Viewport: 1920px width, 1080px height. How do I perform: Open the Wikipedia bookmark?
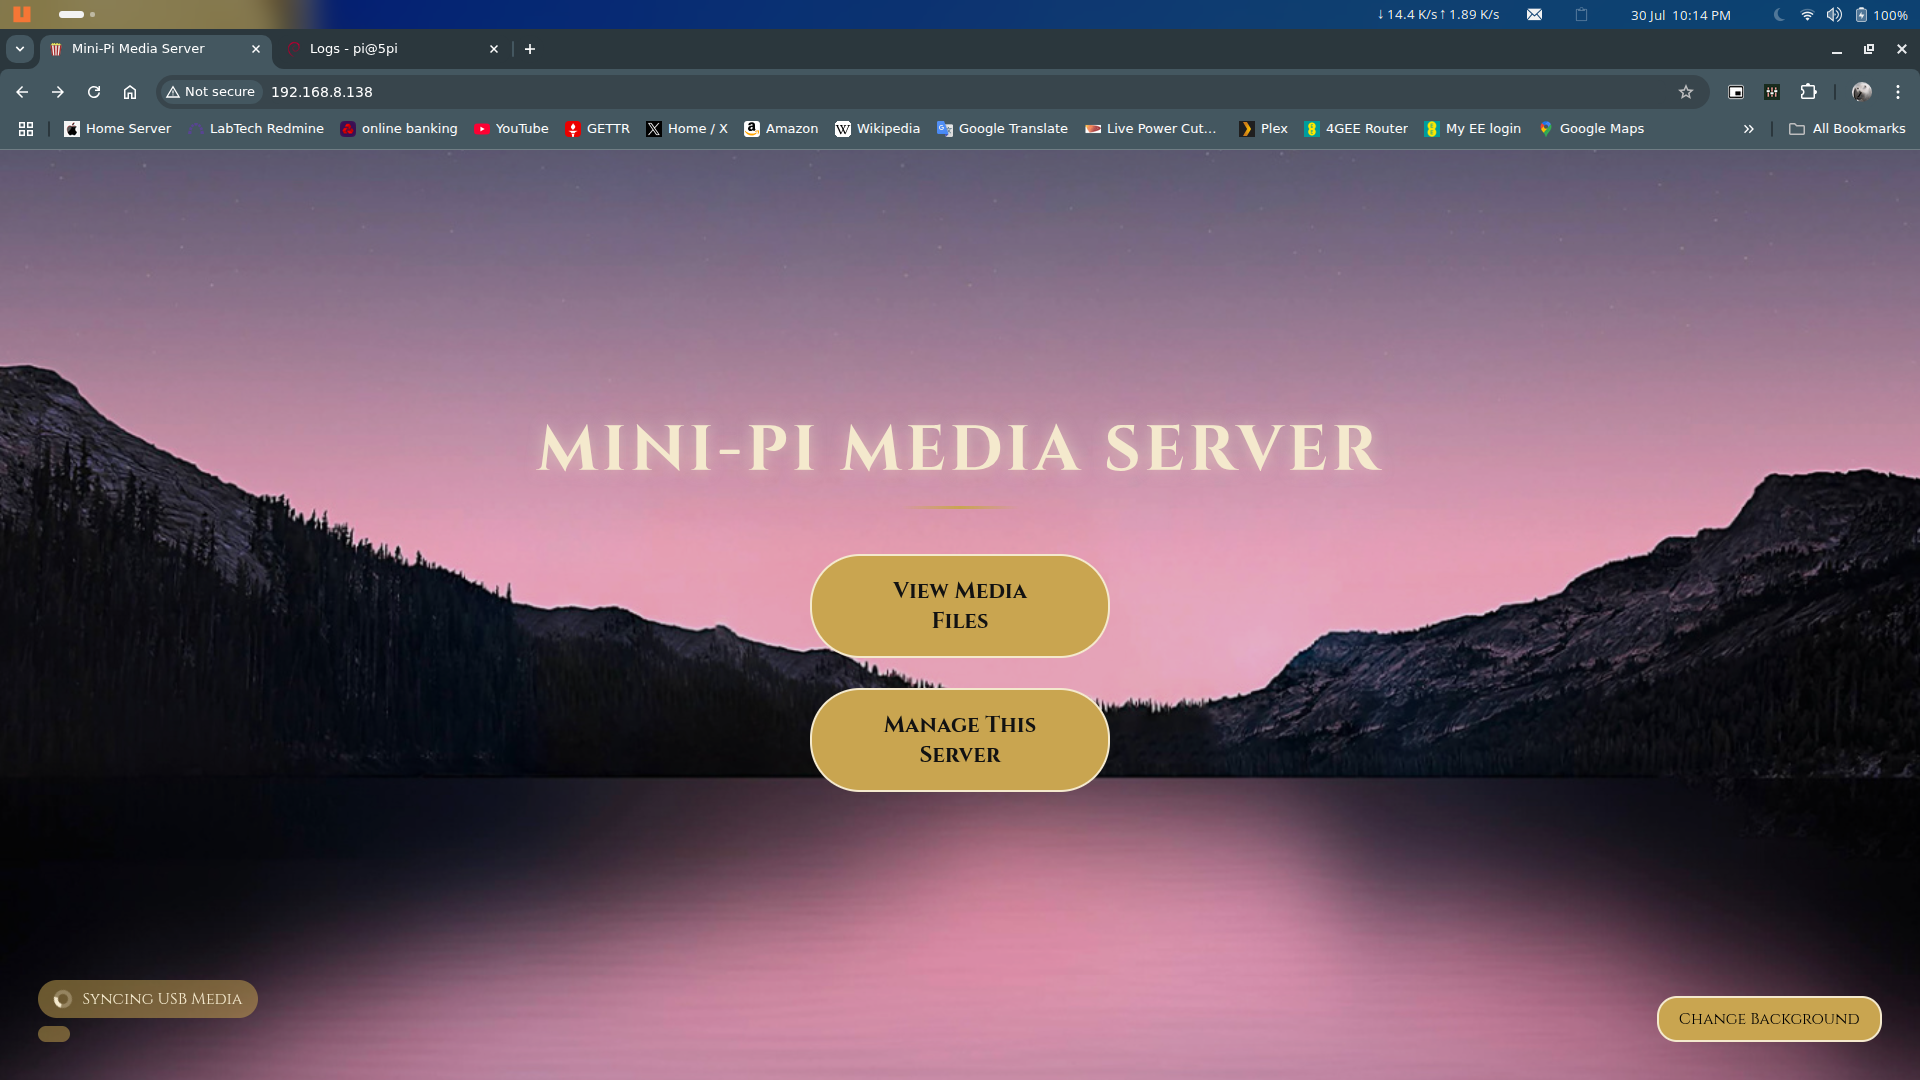coord(877,128)
